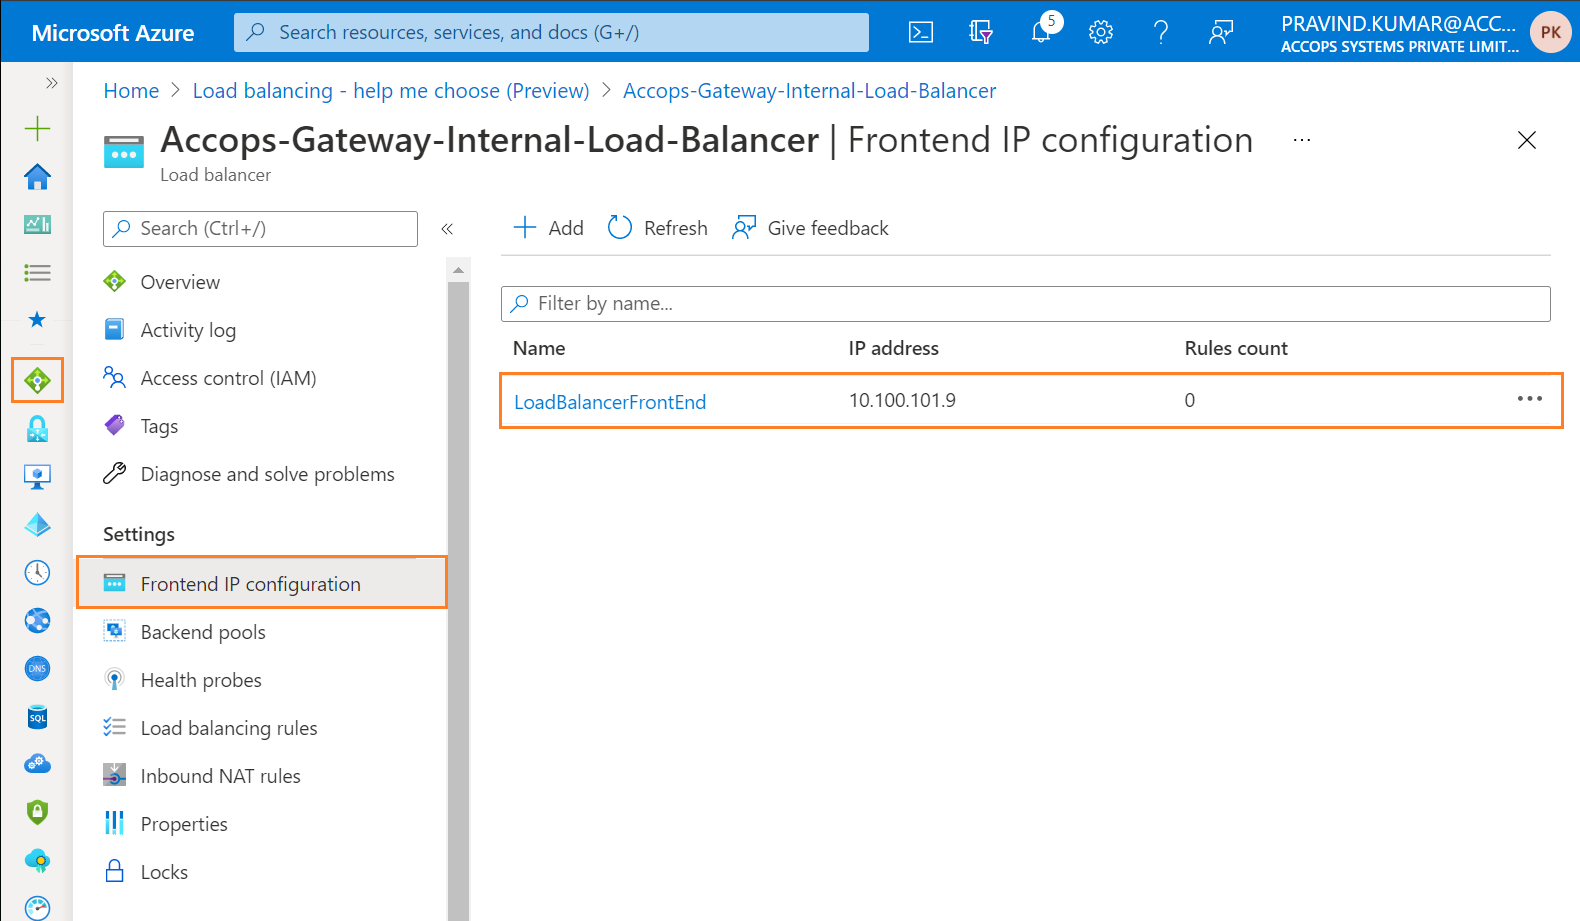Image resolution: width=1580 pixels, height=921 pixels.
Task: Open the Home icon in the sidebar
Action: 37,177
